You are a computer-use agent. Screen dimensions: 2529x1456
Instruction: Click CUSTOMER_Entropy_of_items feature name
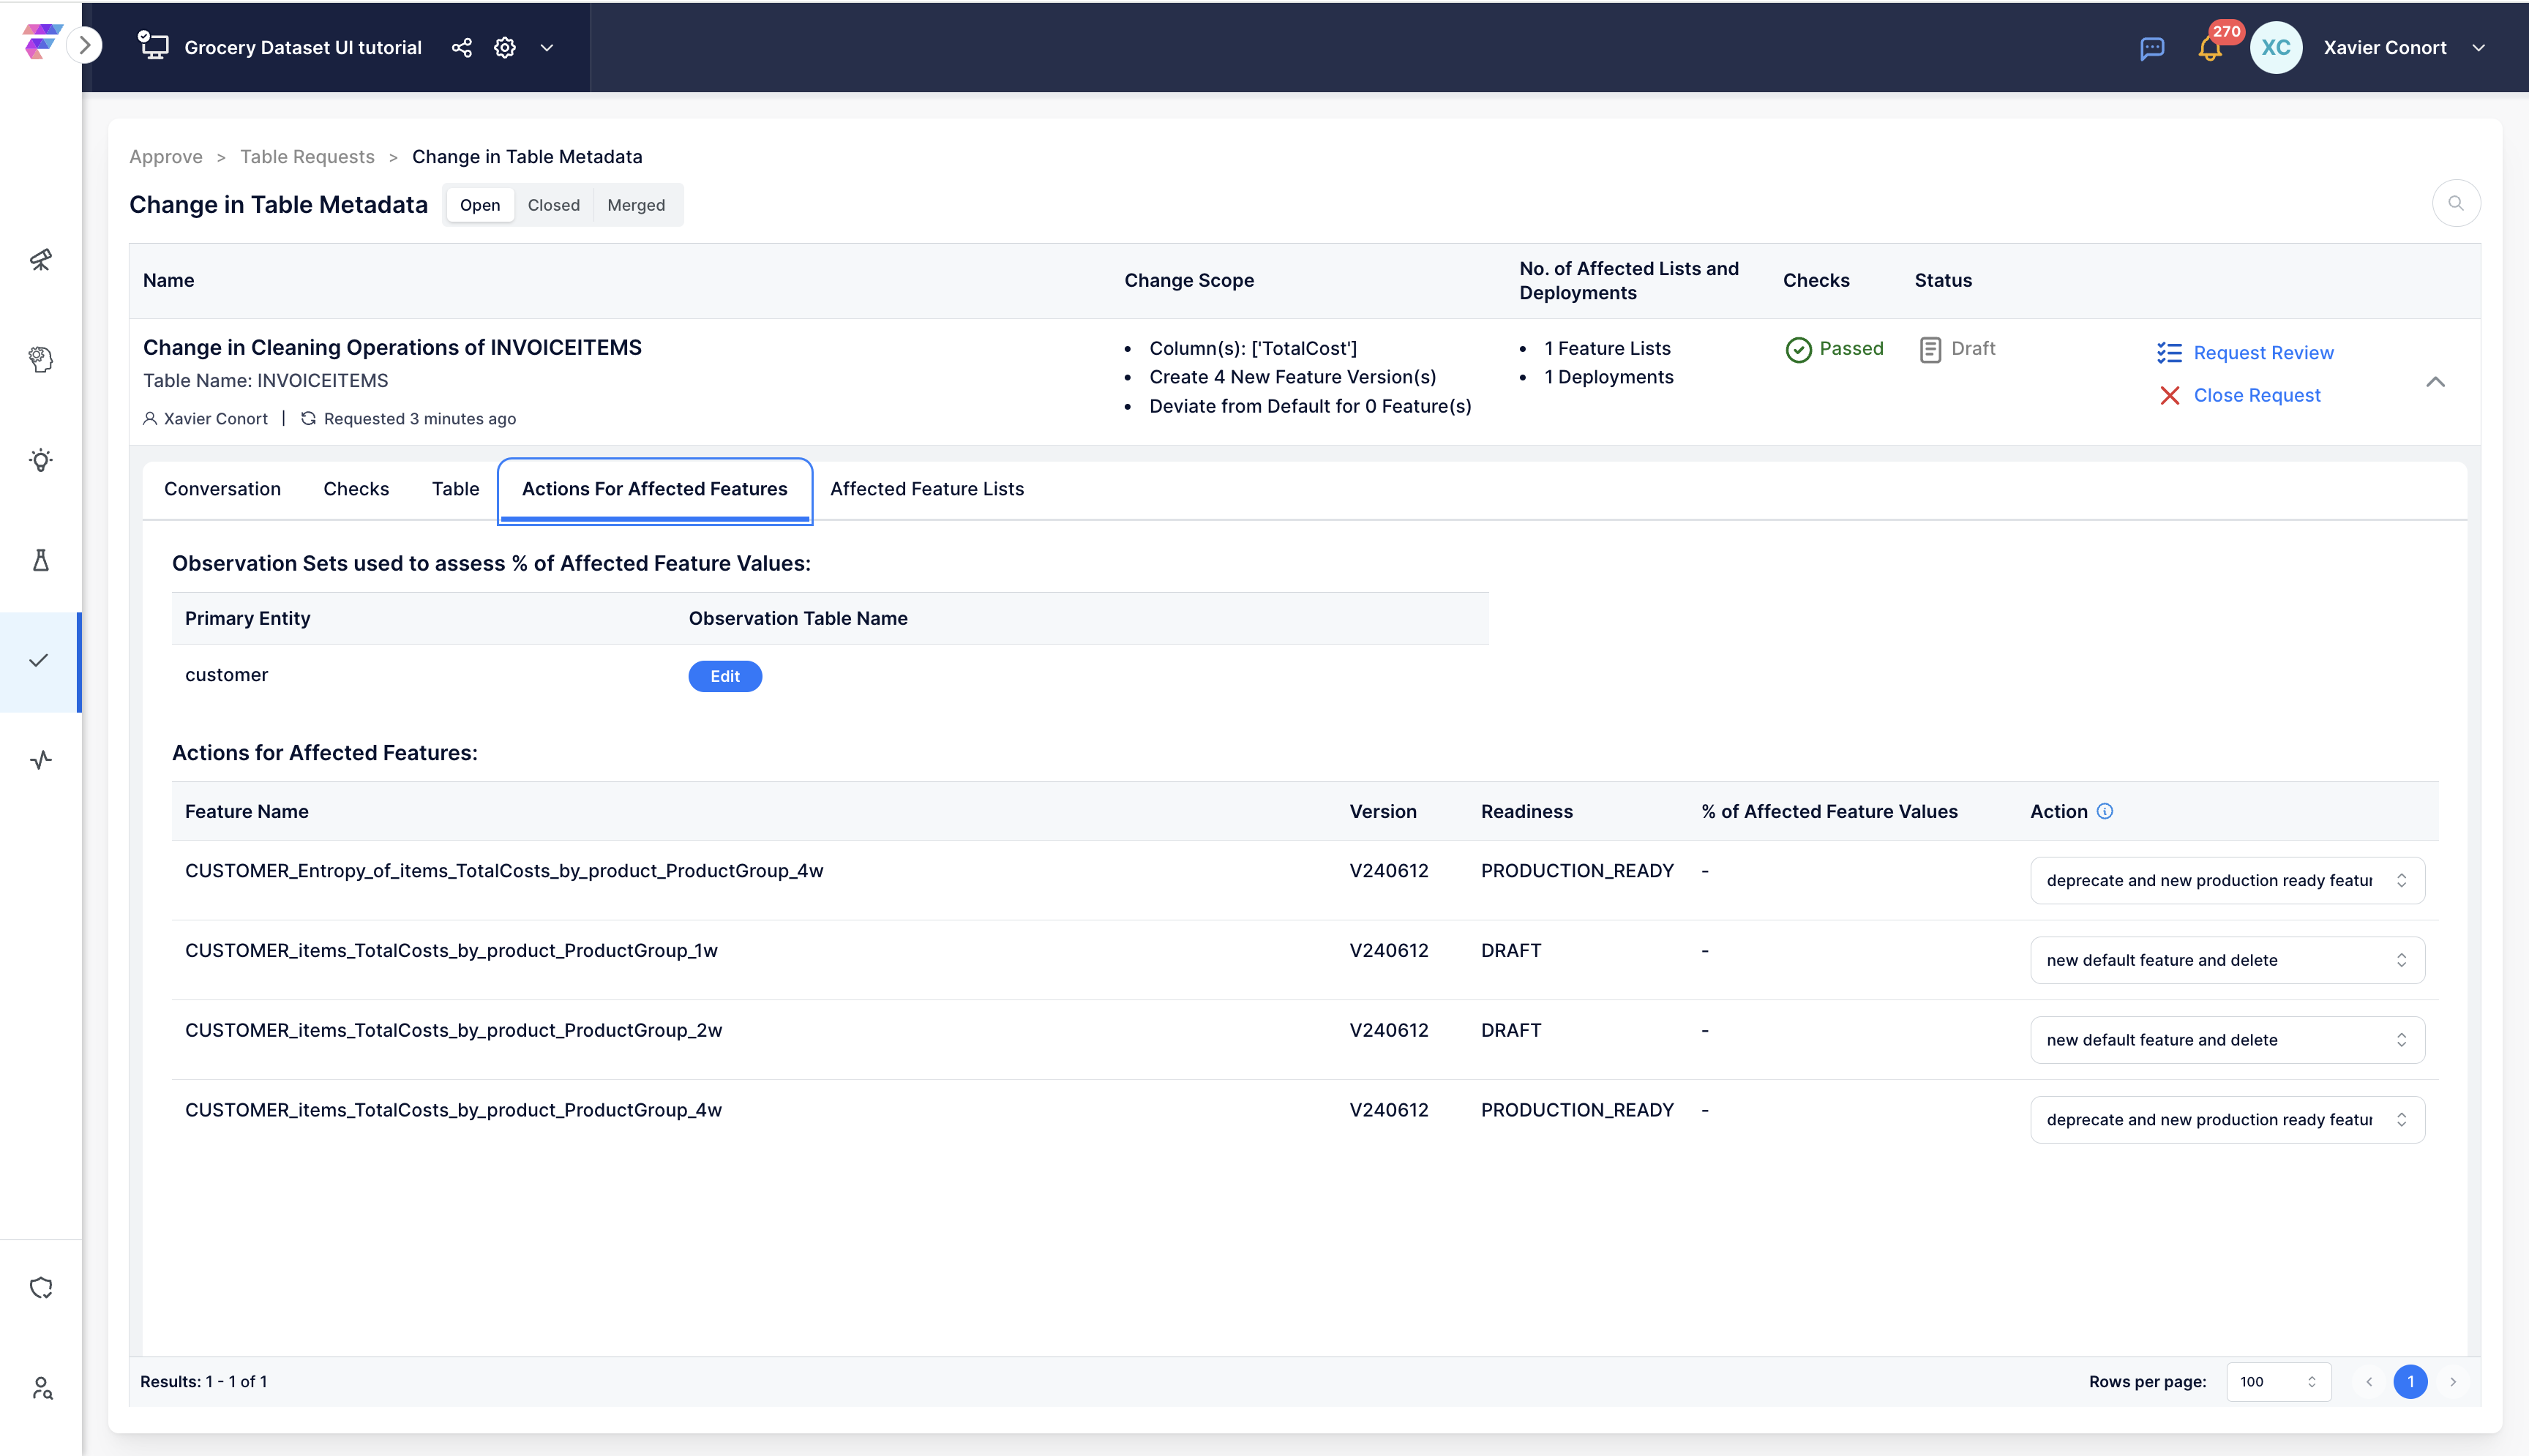pyautogui.click(x=504, y=870)
